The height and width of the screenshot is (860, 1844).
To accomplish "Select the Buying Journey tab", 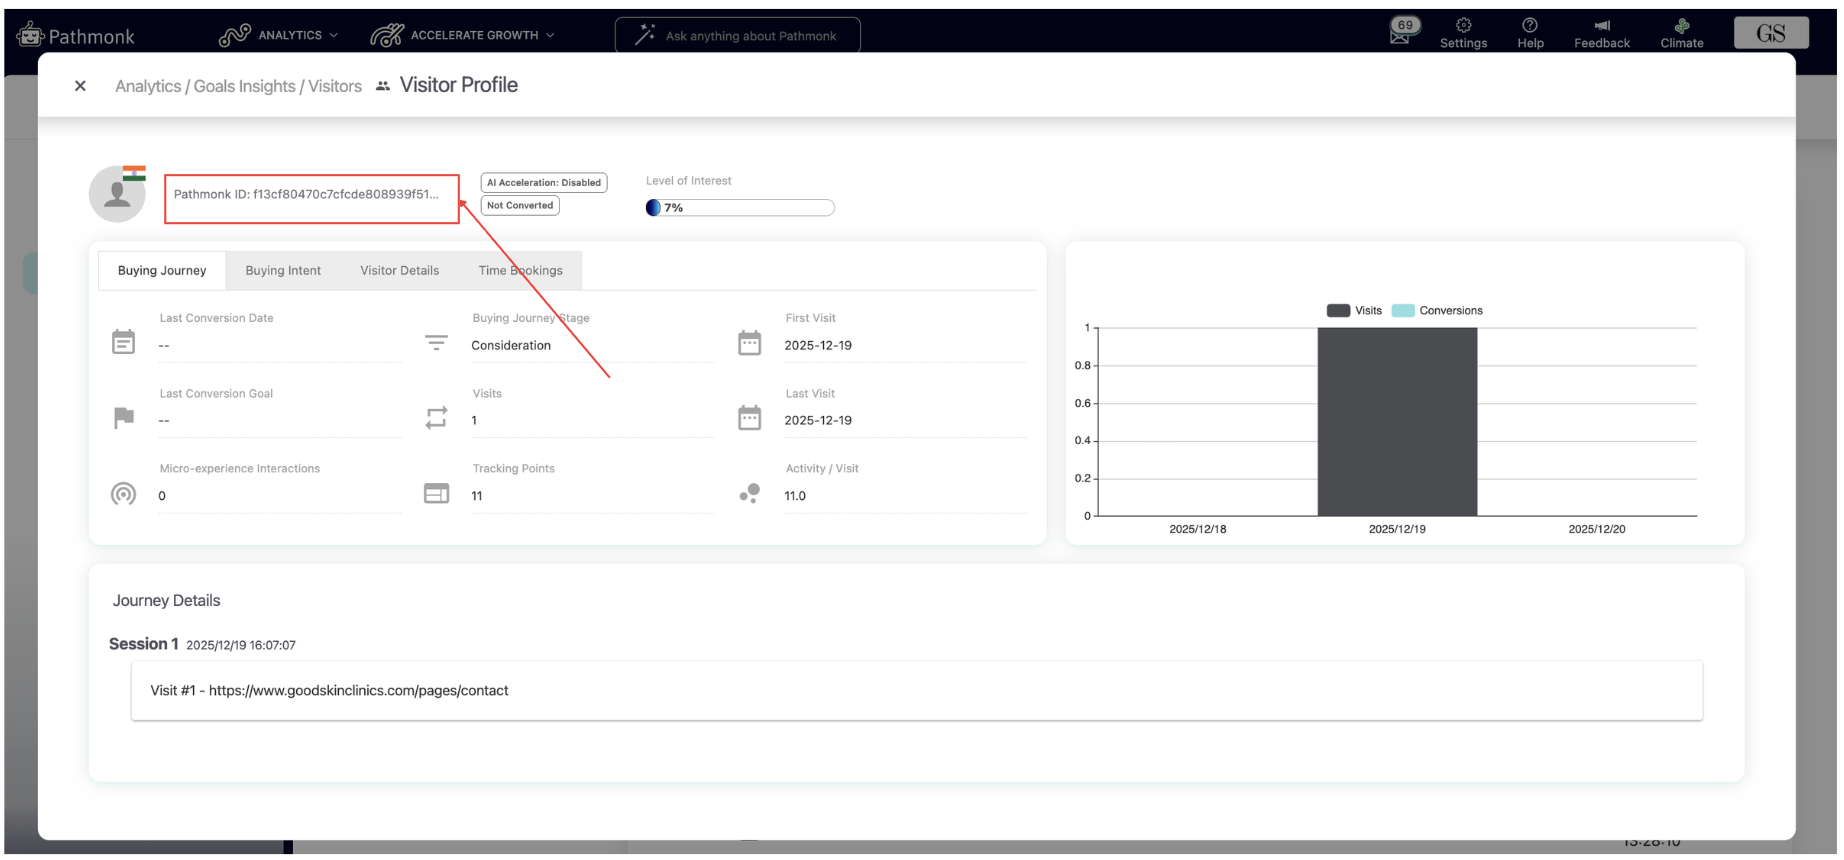I will pyautogui.click(x=162, y=270).
